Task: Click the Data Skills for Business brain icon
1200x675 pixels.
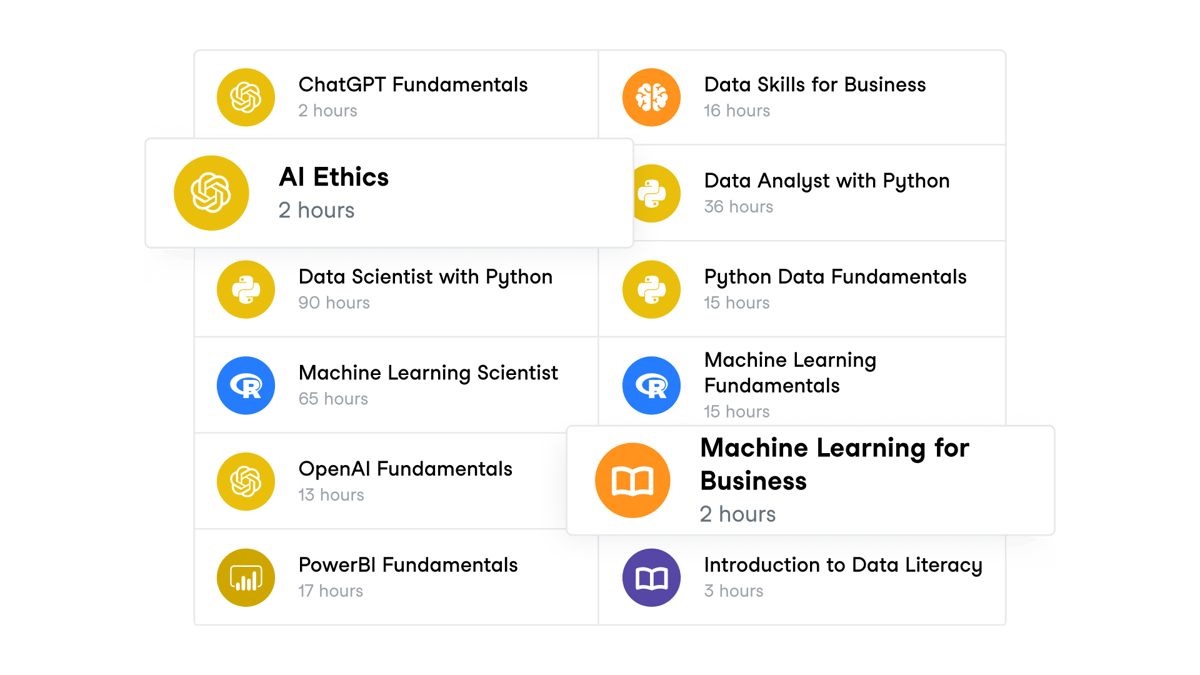Action: (x=651, y=97)
